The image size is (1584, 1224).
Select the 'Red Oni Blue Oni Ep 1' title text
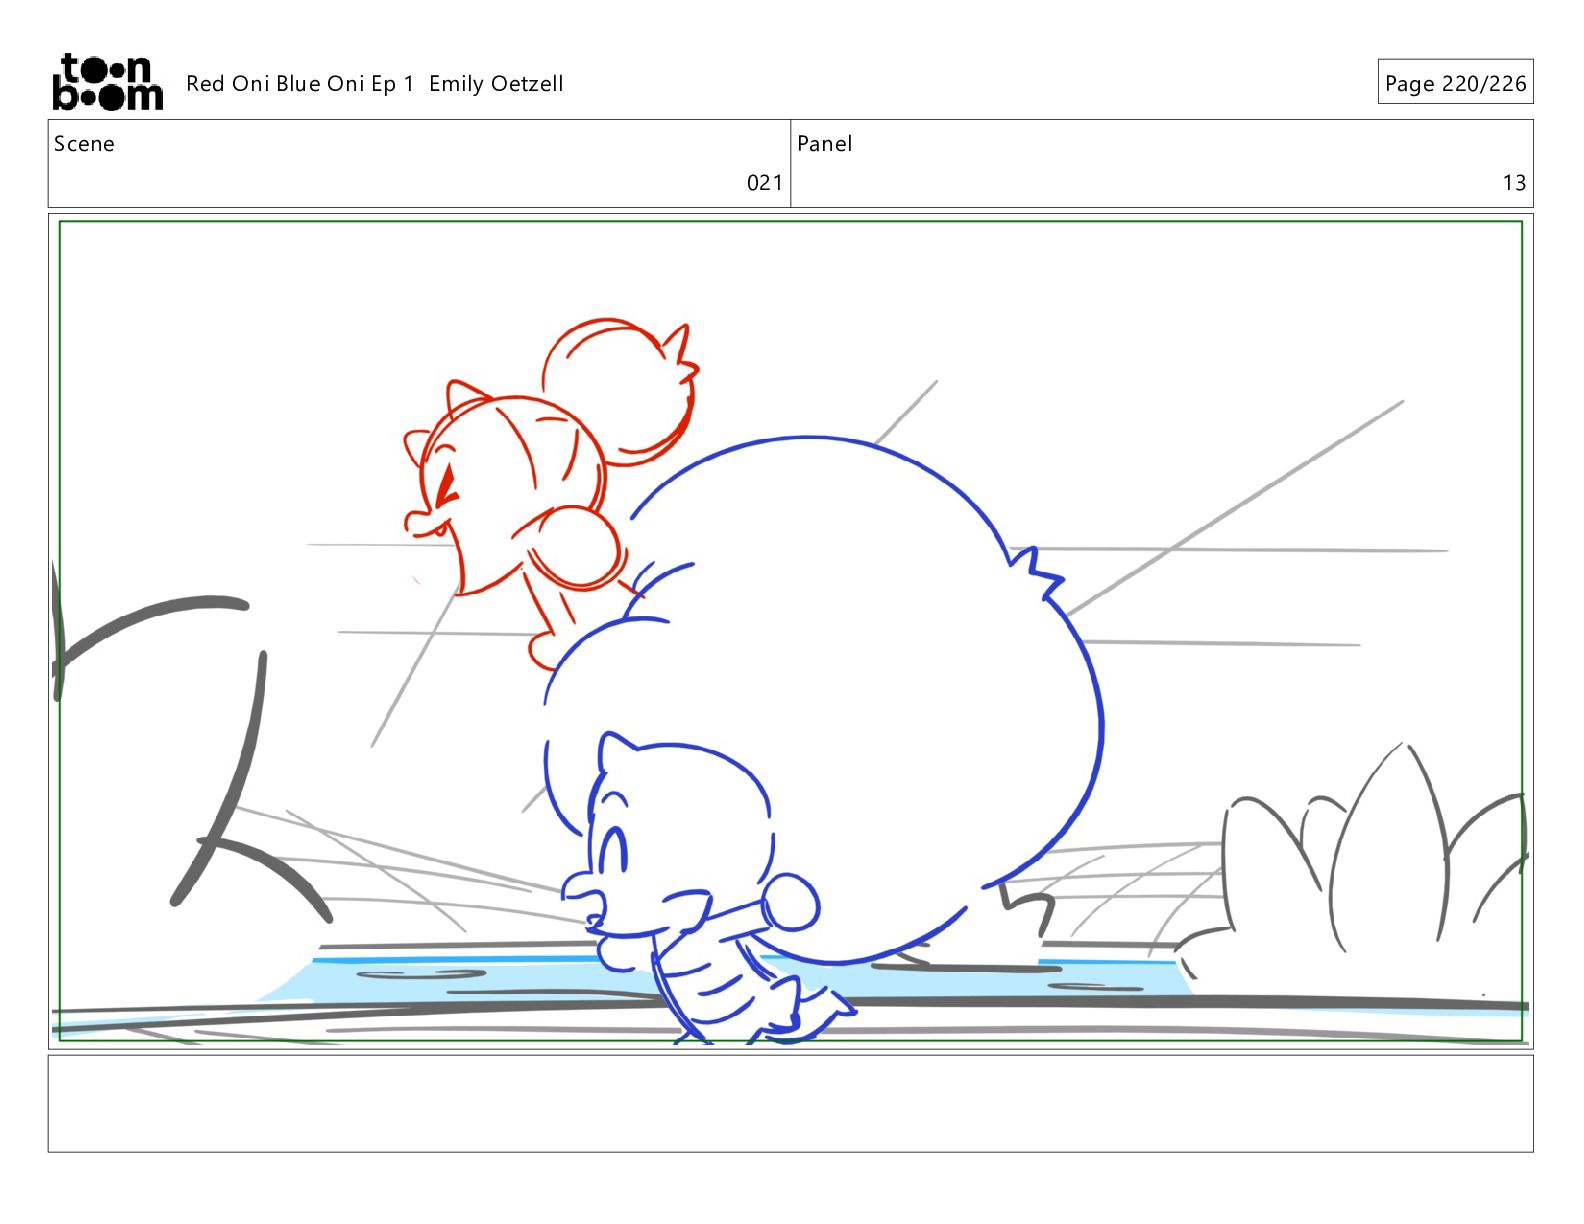point(300,84)
